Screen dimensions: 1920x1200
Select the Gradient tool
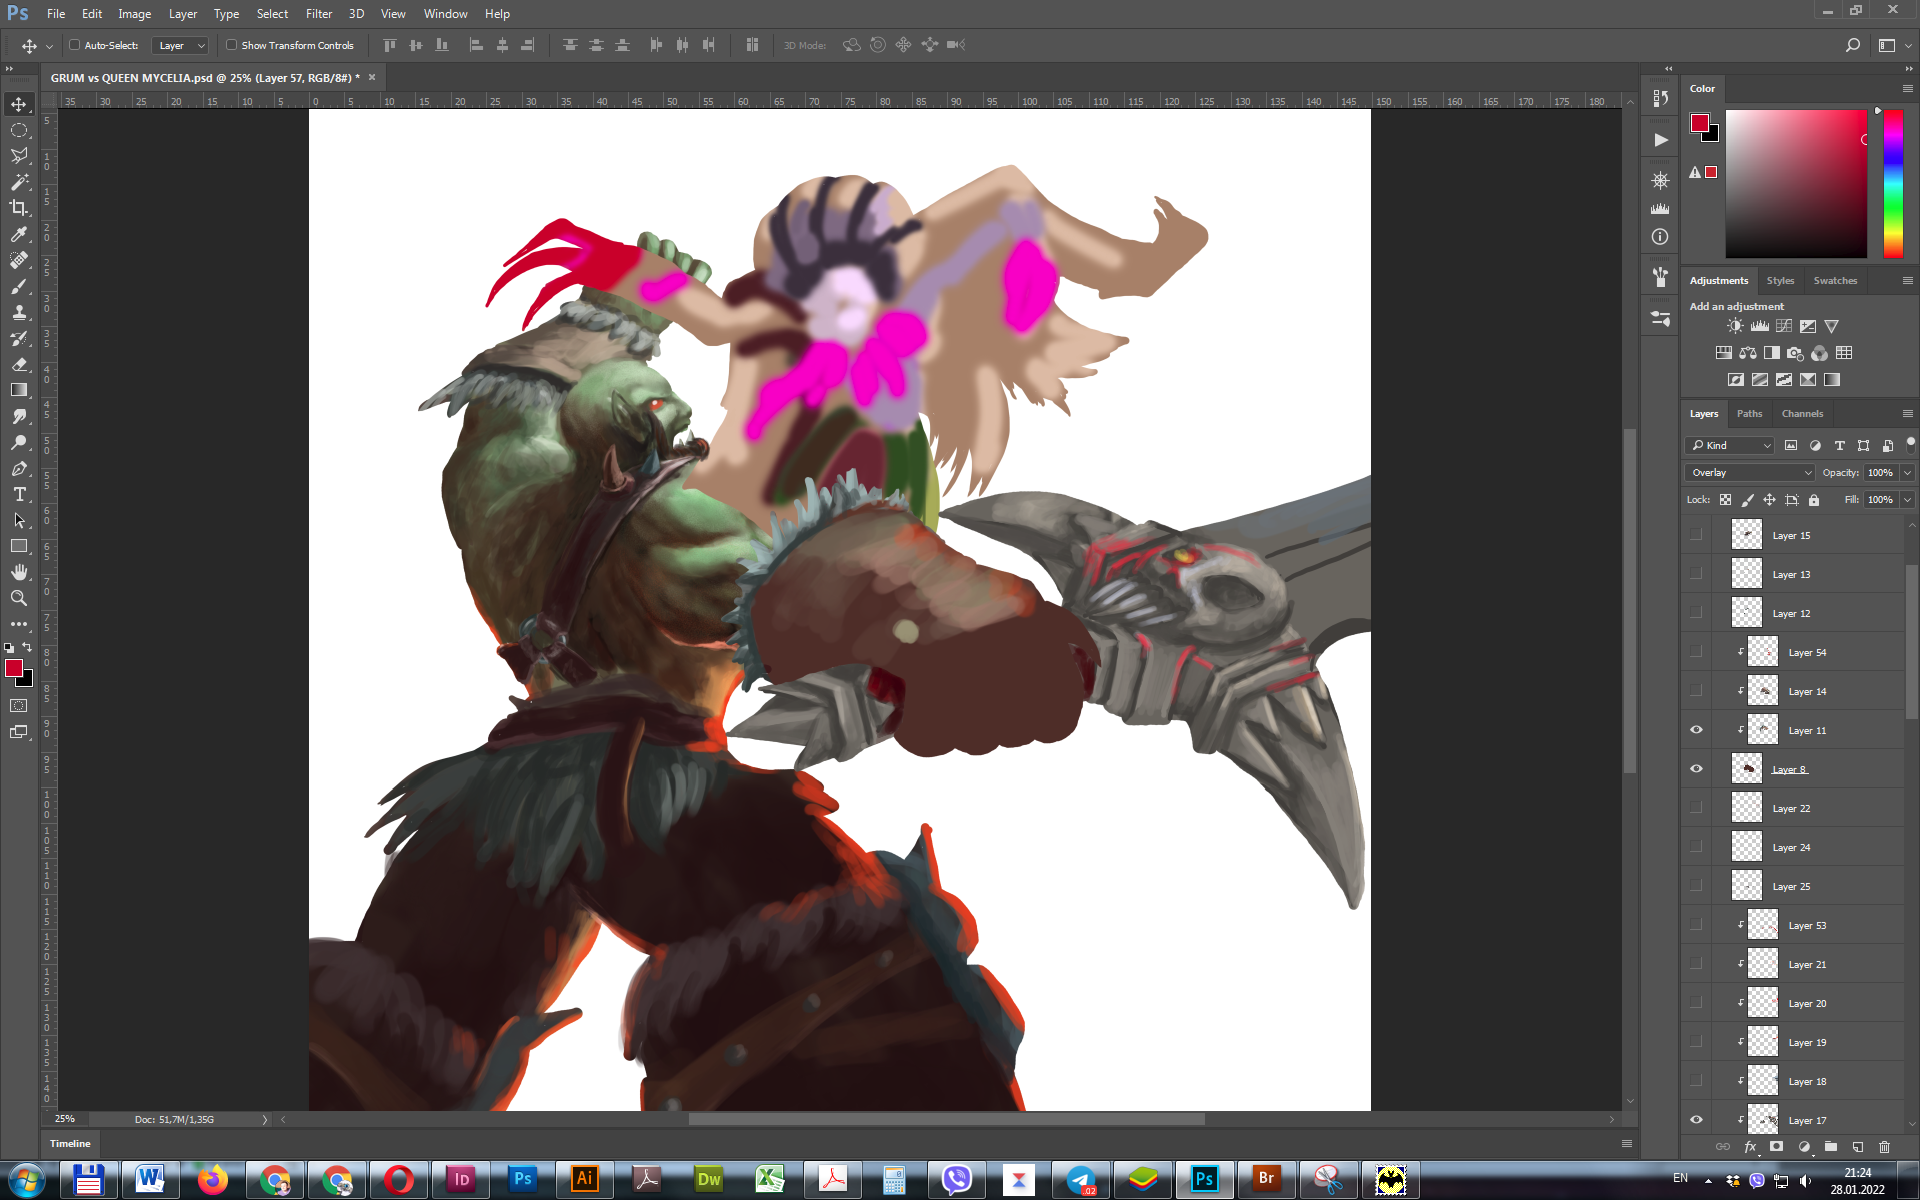pos(19,390)
